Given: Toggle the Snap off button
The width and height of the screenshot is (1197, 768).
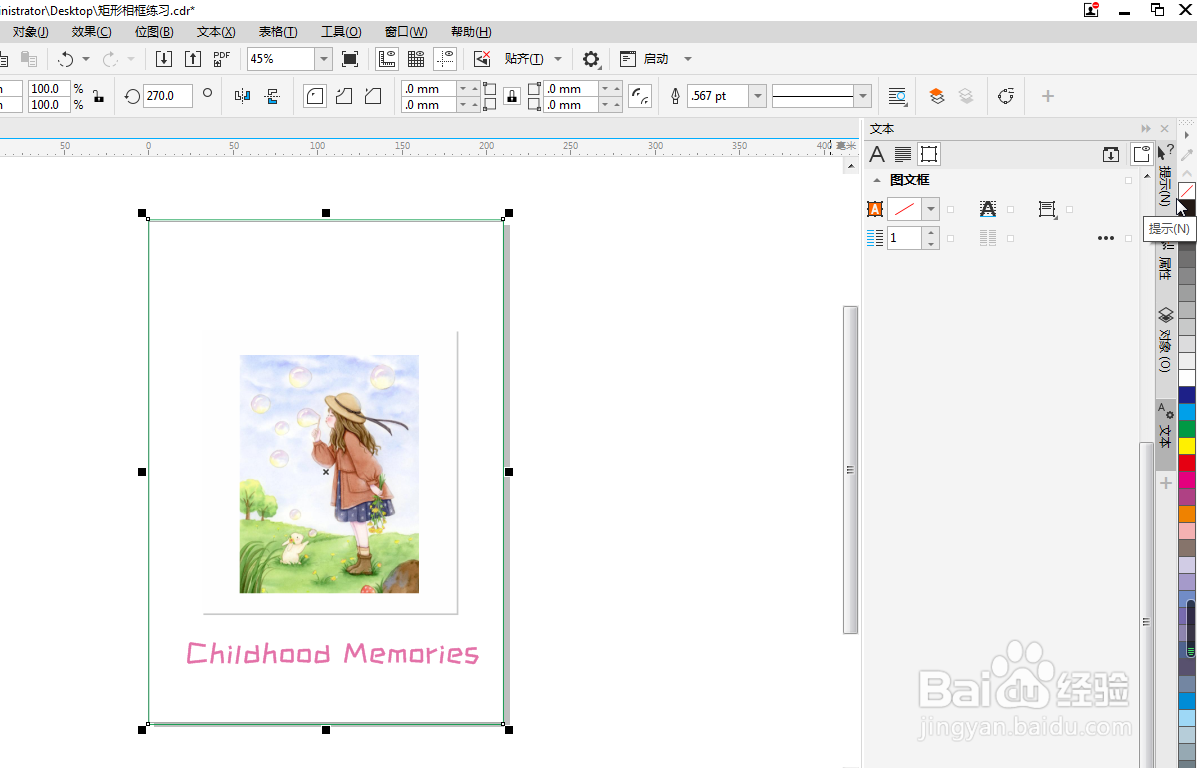Looking at the screenshot, I should click(x=482, y=59).
